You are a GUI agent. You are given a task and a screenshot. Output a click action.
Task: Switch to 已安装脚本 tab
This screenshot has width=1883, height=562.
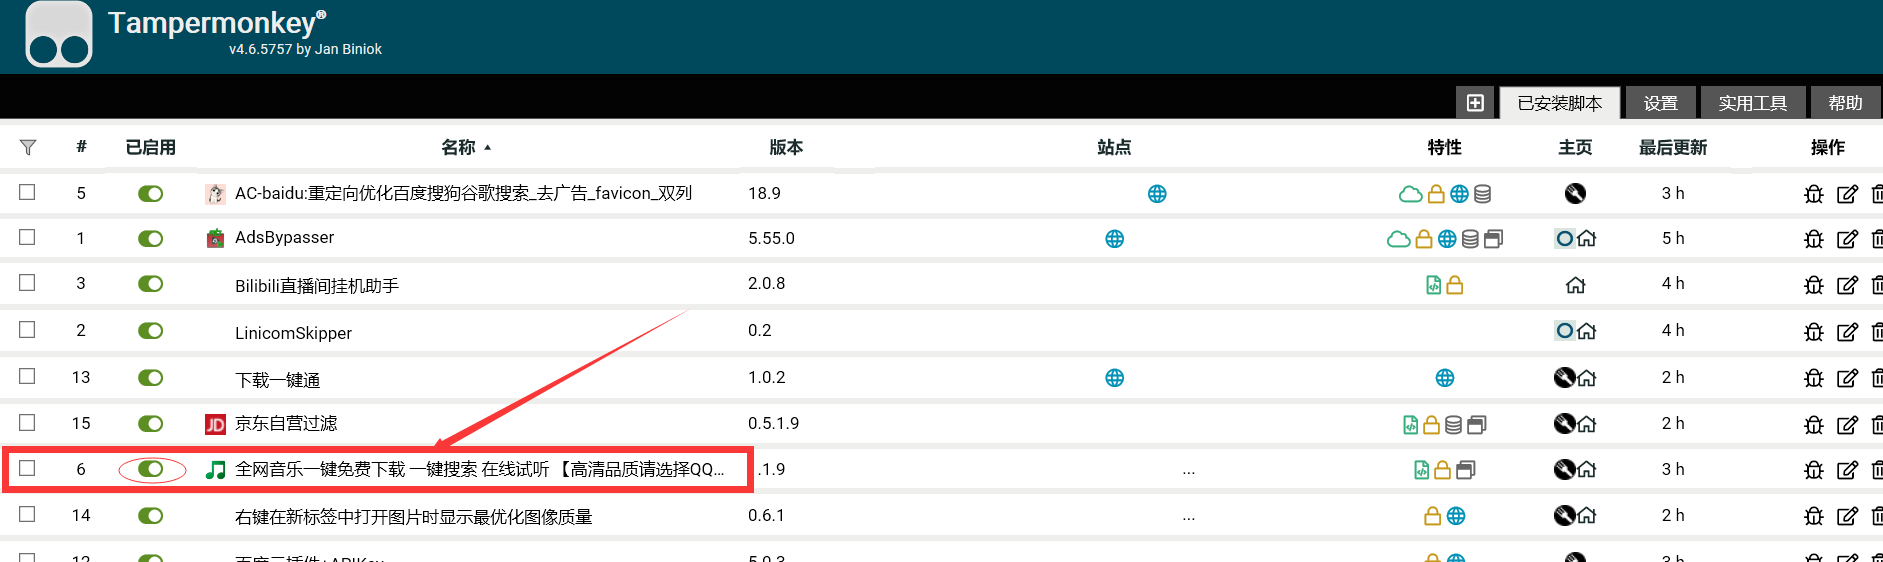point(1559,103)
